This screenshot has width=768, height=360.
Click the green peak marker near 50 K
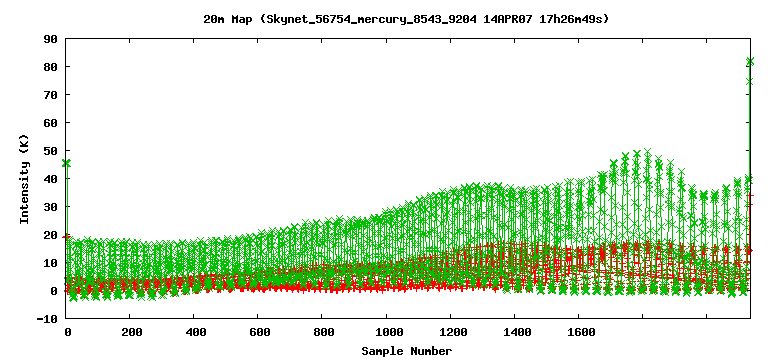(648, 152)
